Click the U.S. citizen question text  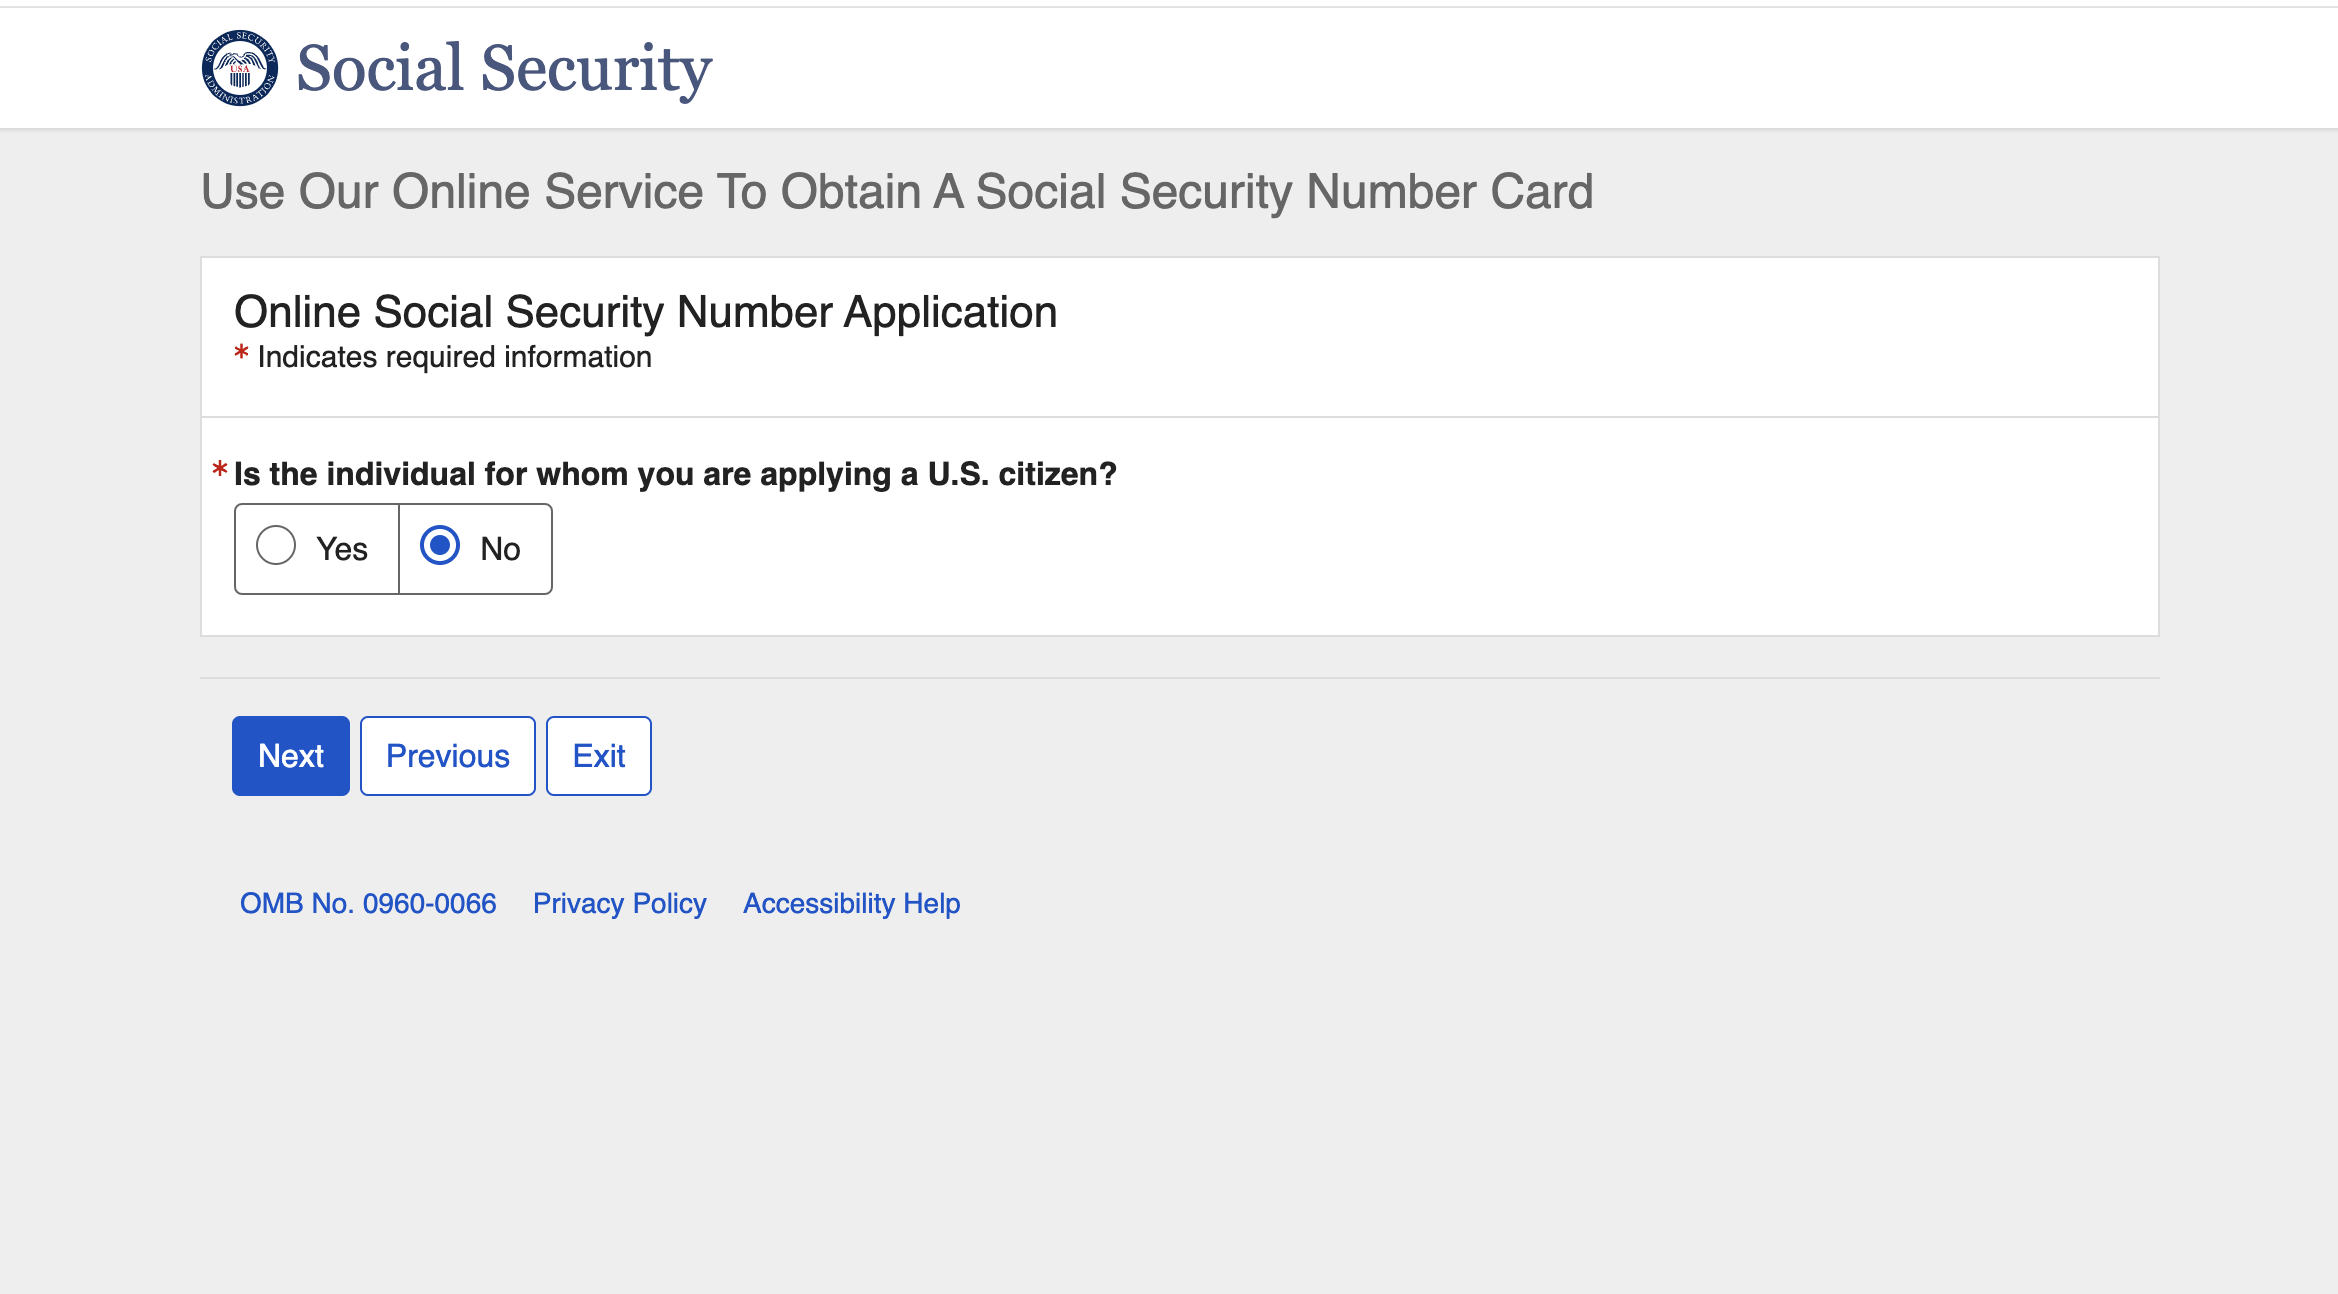675,474
